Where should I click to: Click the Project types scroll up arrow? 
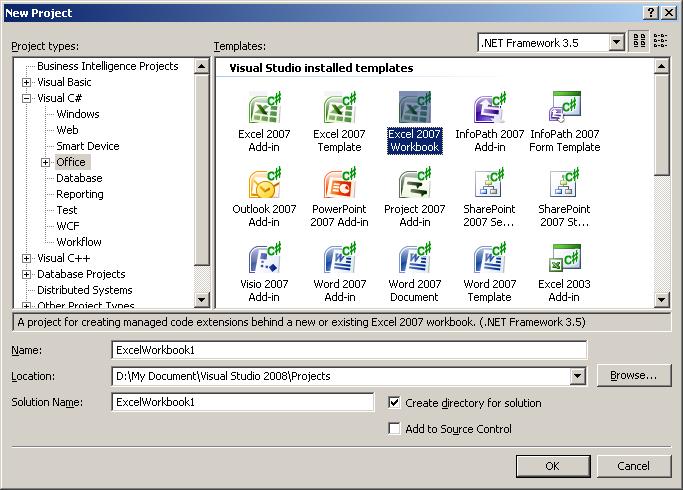[x=202, y=67]
